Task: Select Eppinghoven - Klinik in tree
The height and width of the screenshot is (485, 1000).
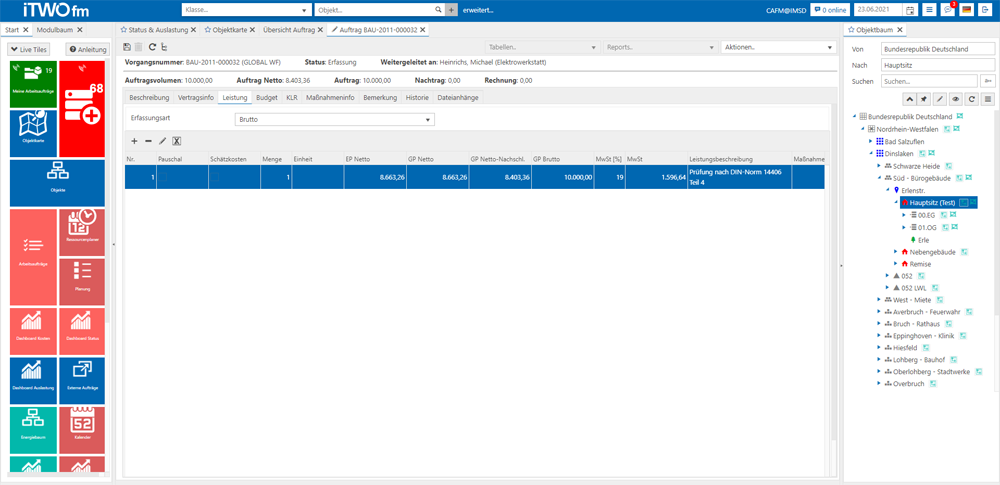Action: pyautogui.click(x=924, y=334)
